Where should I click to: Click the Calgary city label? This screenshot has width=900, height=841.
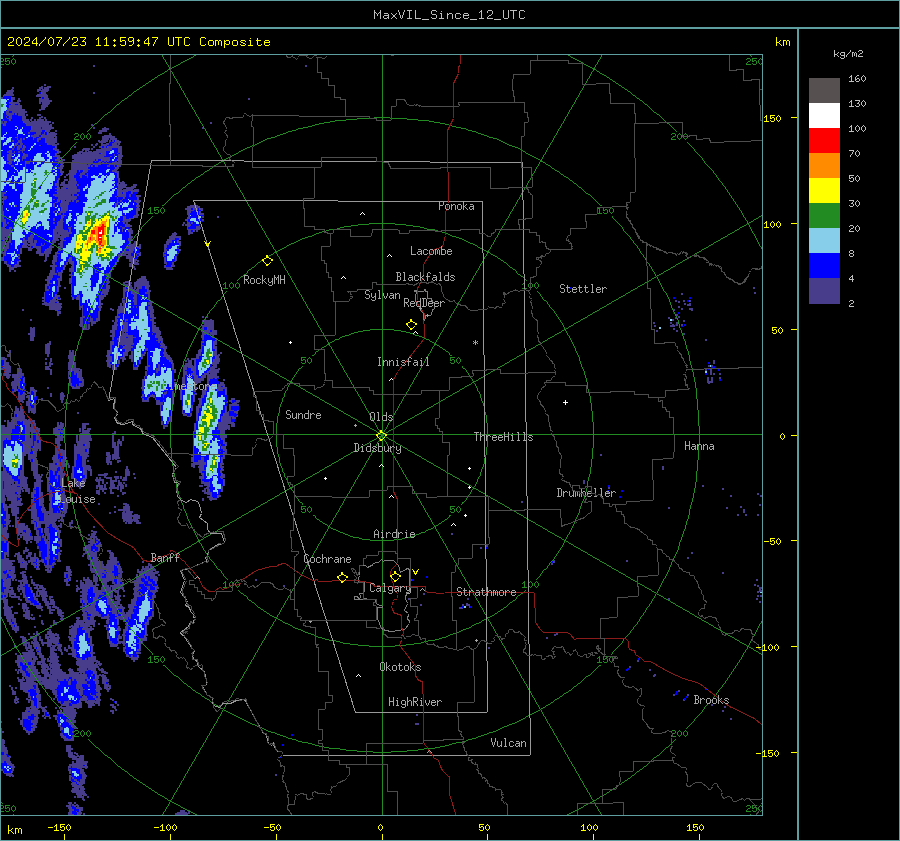click(390, 588)
